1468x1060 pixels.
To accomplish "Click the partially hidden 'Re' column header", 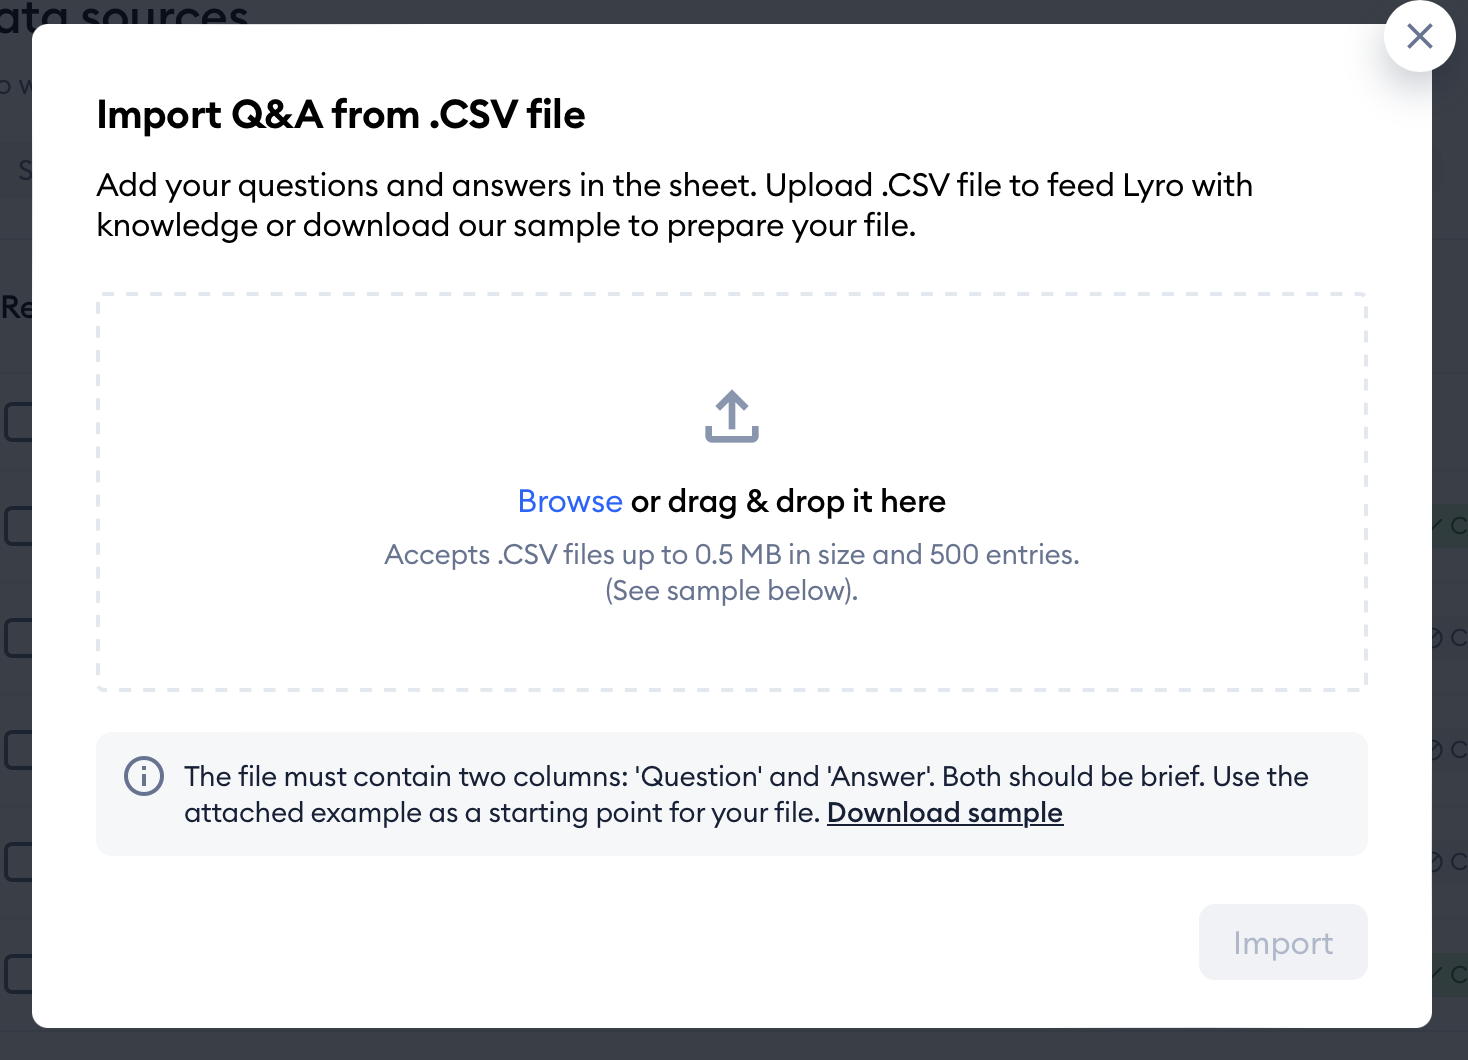I will point(16,307).
